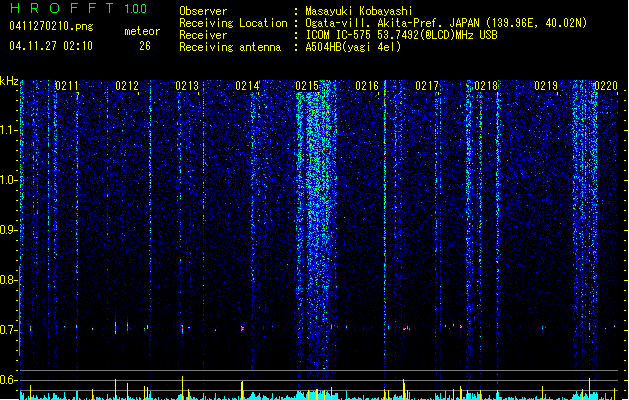Click the 0217 time marker
The height and width of the screenshot is (400, 629).
pos(427,86)
